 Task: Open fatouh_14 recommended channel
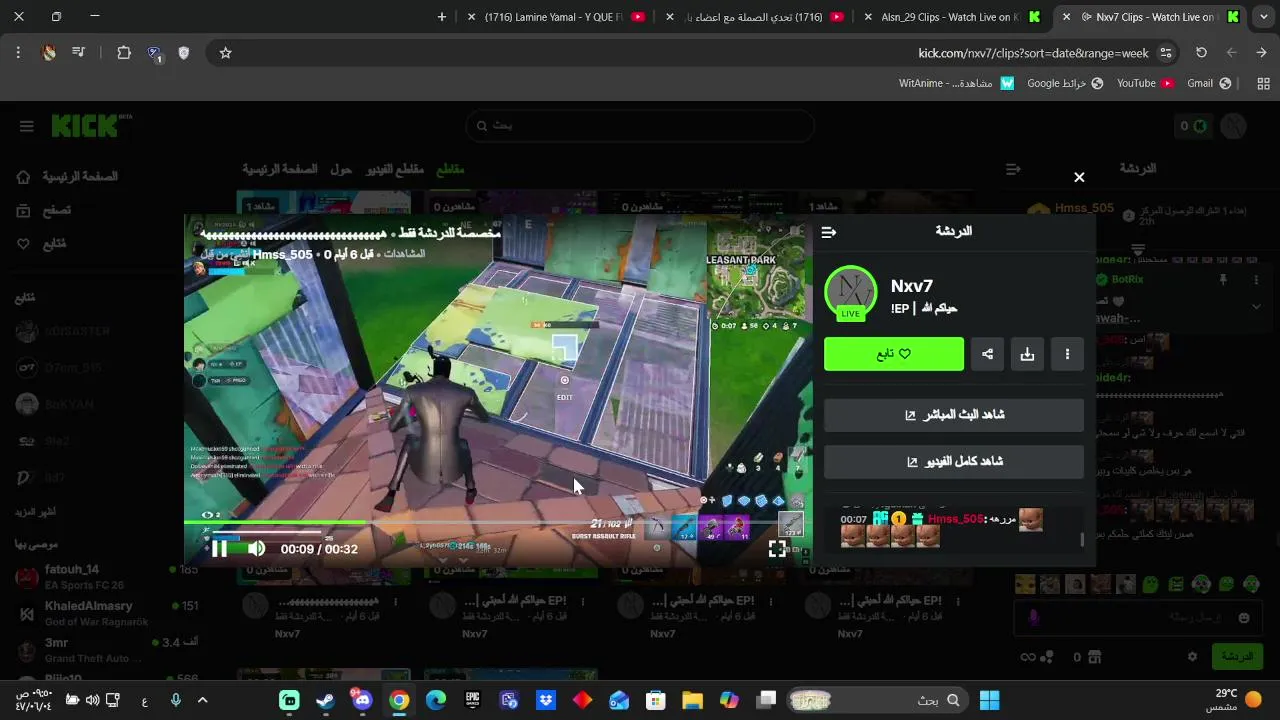click(x=106, y=577)
